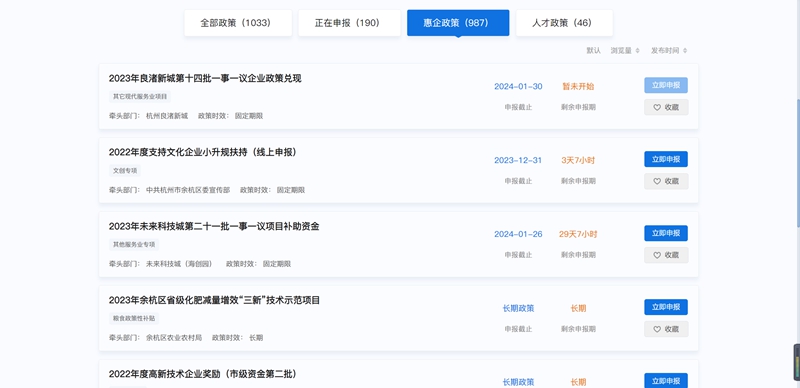Open 2023年余杭区省级化肥减量增效“三新”技术示范项目 policy
The width and height of the screenshot is (800, 388).
point(214,300)
